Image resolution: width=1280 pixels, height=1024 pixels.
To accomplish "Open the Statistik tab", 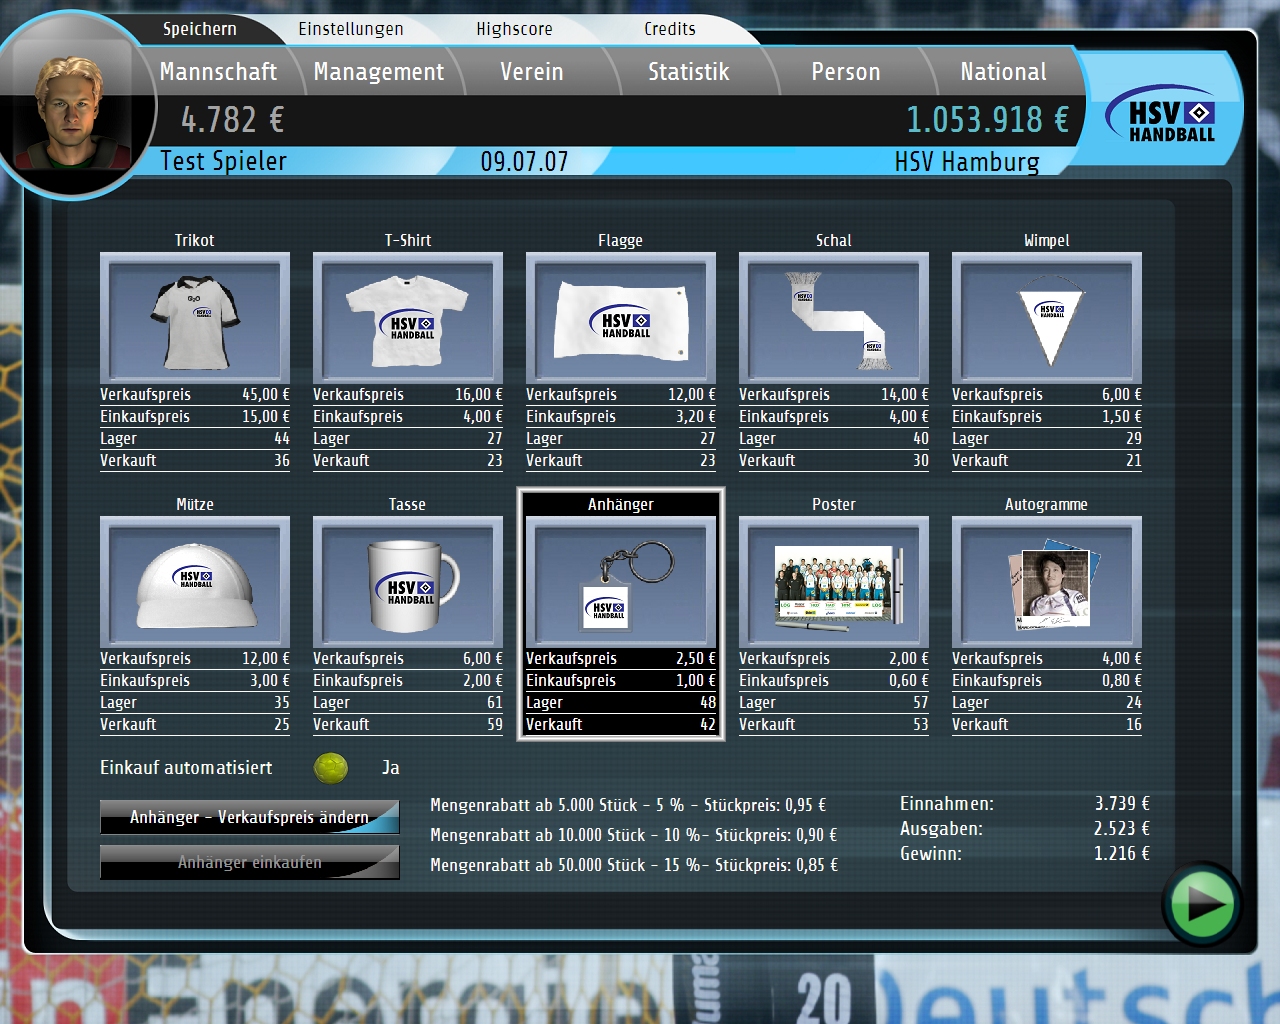I will [688, 72].
